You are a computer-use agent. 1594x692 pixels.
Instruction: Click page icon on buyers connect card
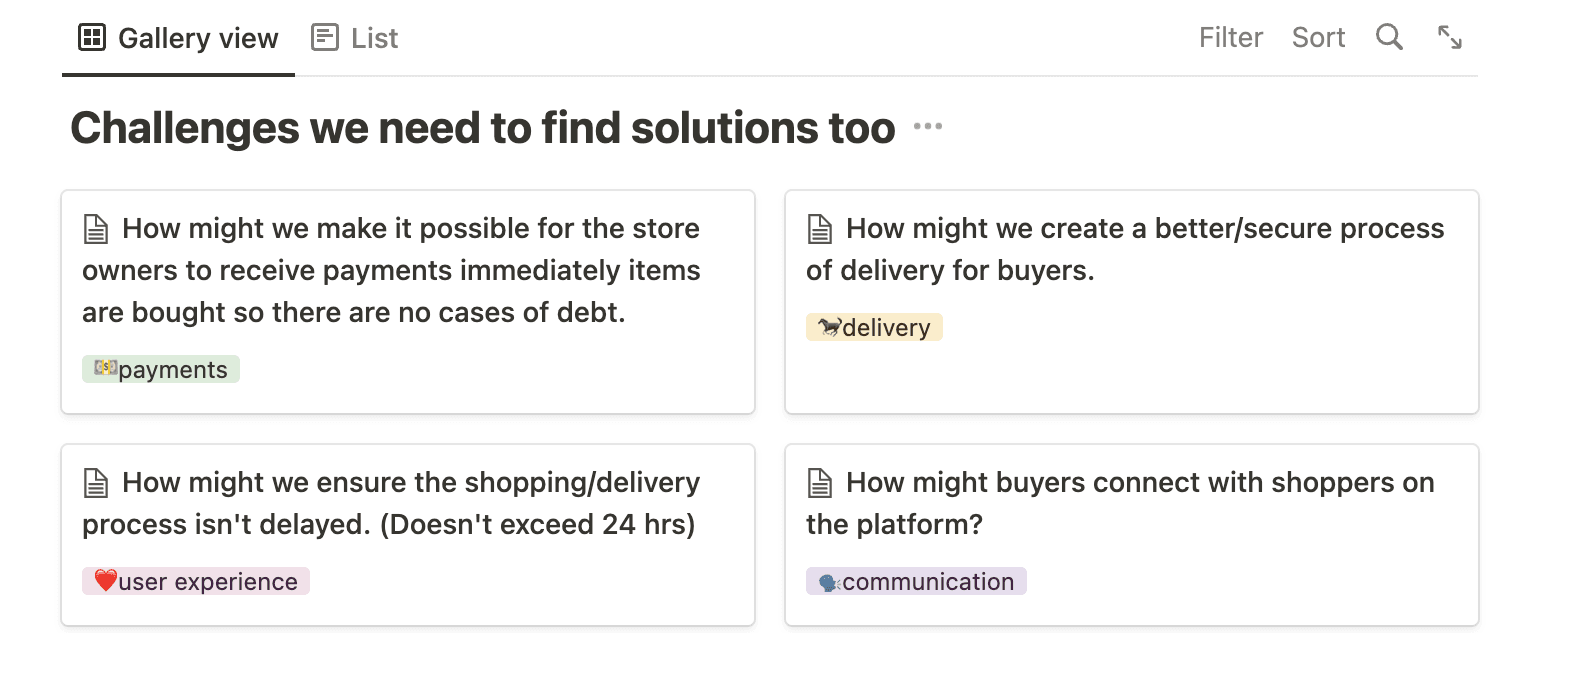(820, 483)
